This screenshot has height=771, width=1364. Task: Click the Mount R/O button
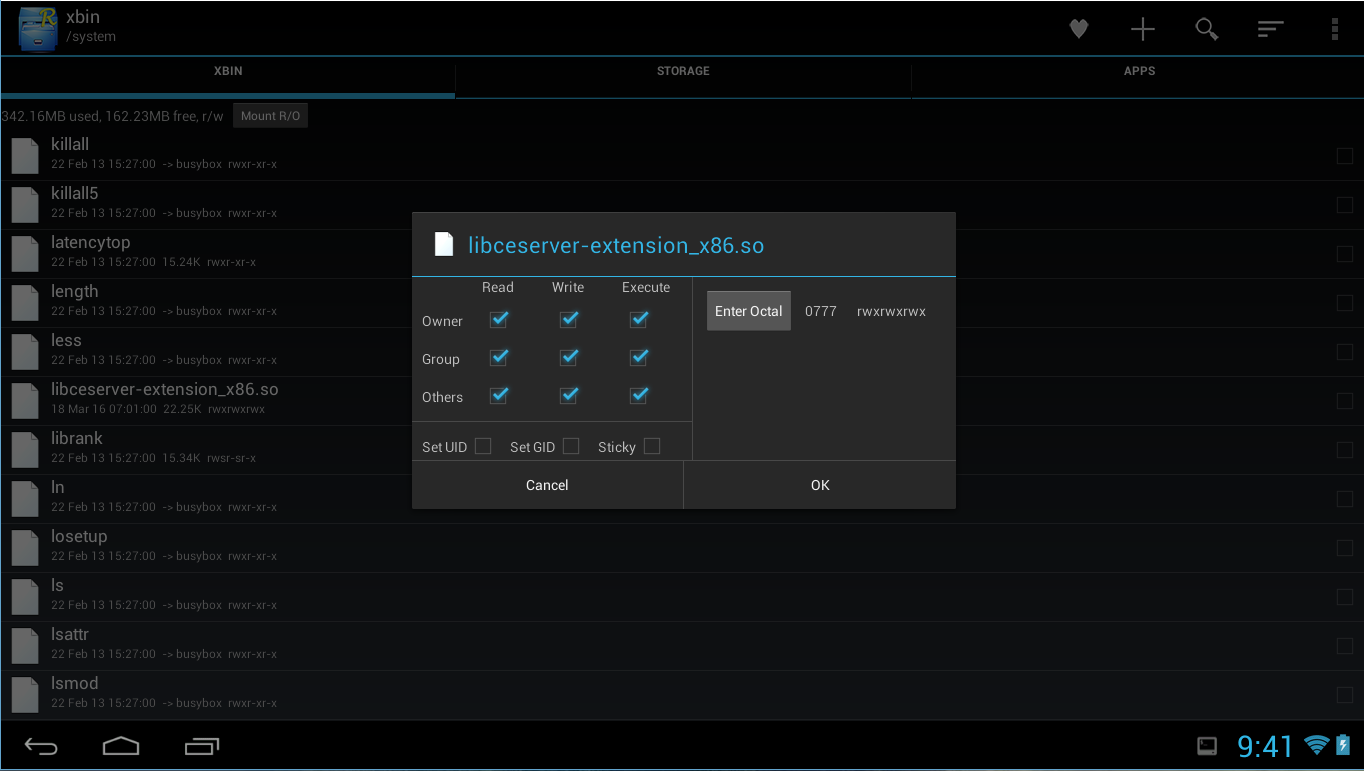(270, 116)
